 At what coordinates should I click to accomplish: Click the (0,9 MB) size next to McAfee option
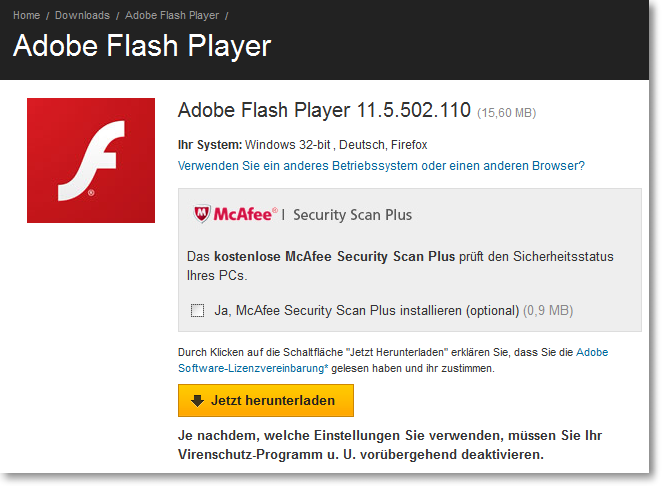coord(548,310)
